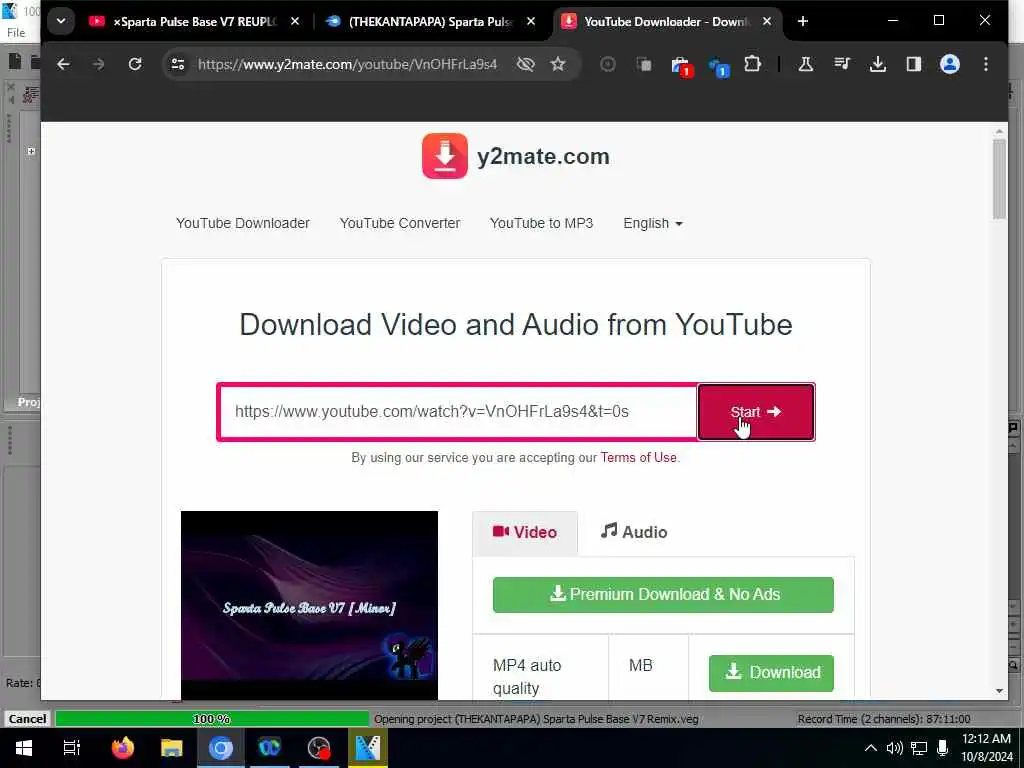Click the extension icon with blue badge
Image resolution: width=1024 pixels, height=768 pixels.
click(718, 65)
